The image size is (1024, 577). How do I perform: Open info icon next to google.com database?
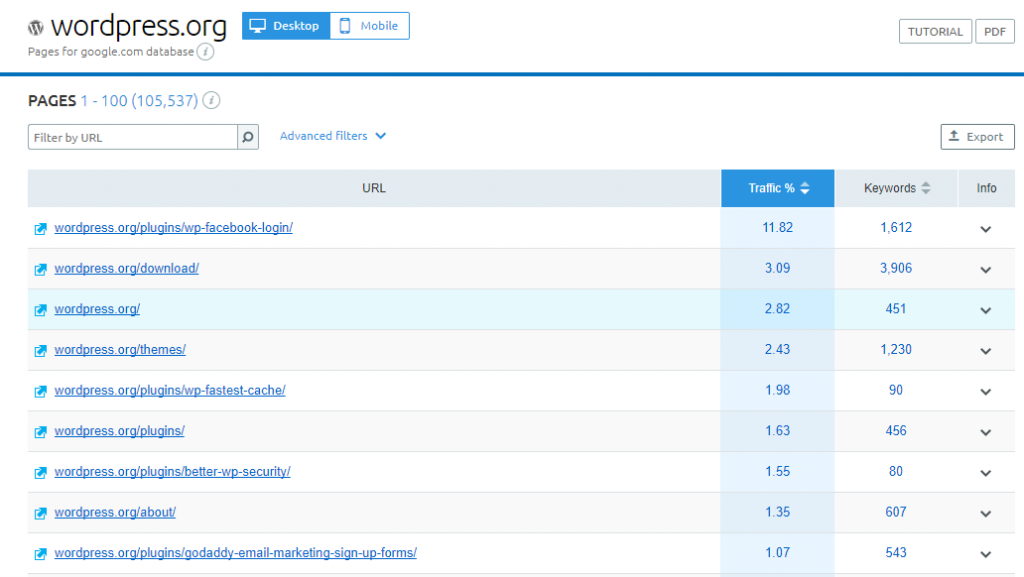click(206, 52)
